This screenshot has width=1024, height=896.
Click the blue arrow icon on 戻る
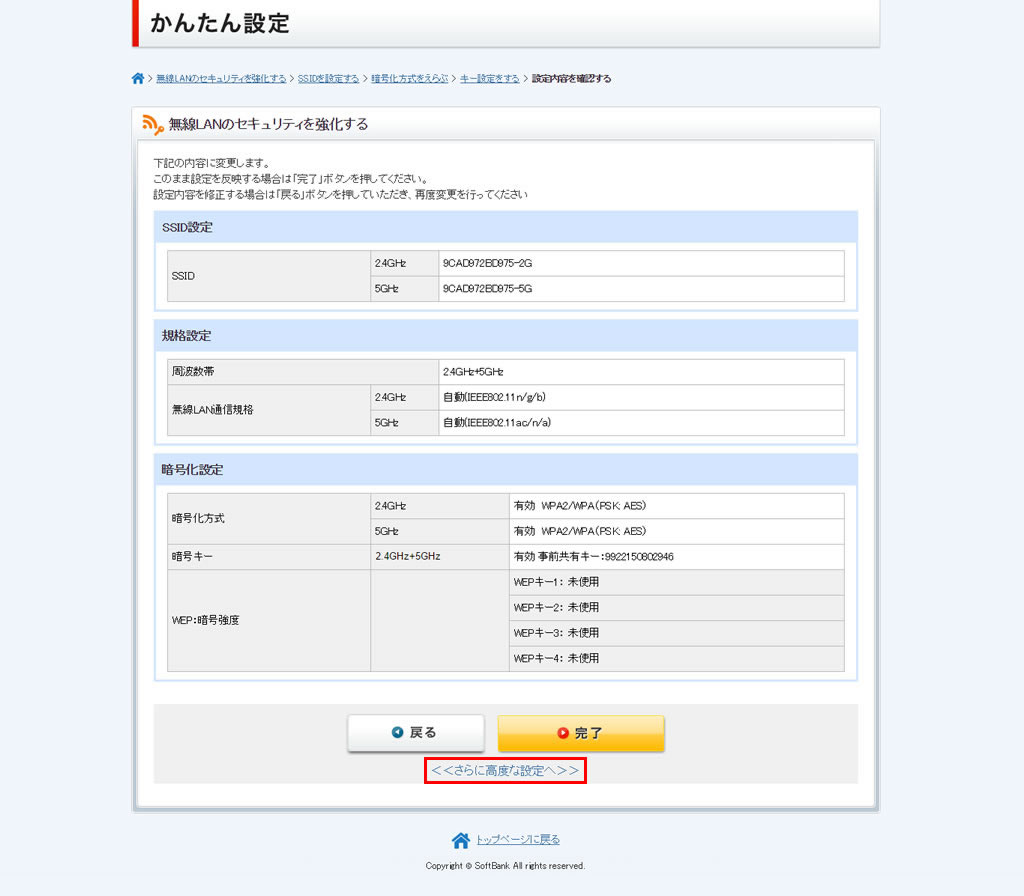coord(398,733)
